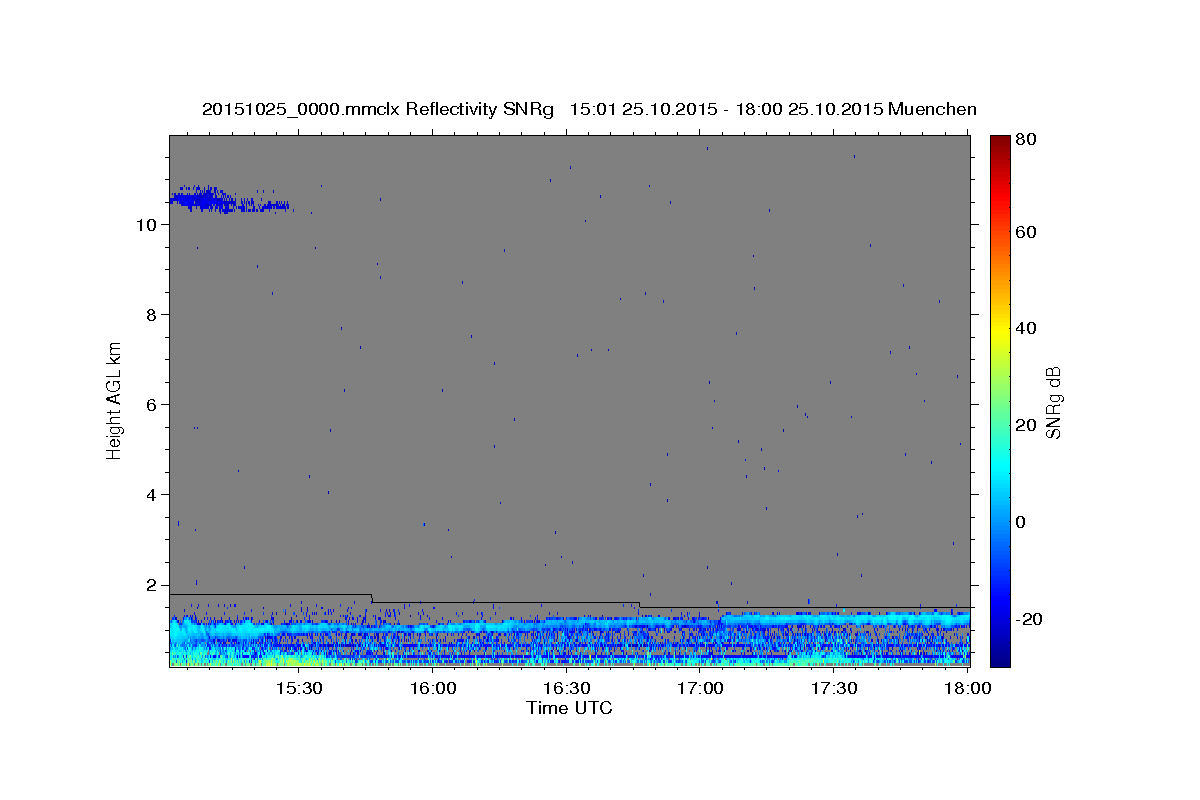This screenshot has width=1200, height=800.
Task: Click the 16:30 time tick label
Action: tap(566, 689)
